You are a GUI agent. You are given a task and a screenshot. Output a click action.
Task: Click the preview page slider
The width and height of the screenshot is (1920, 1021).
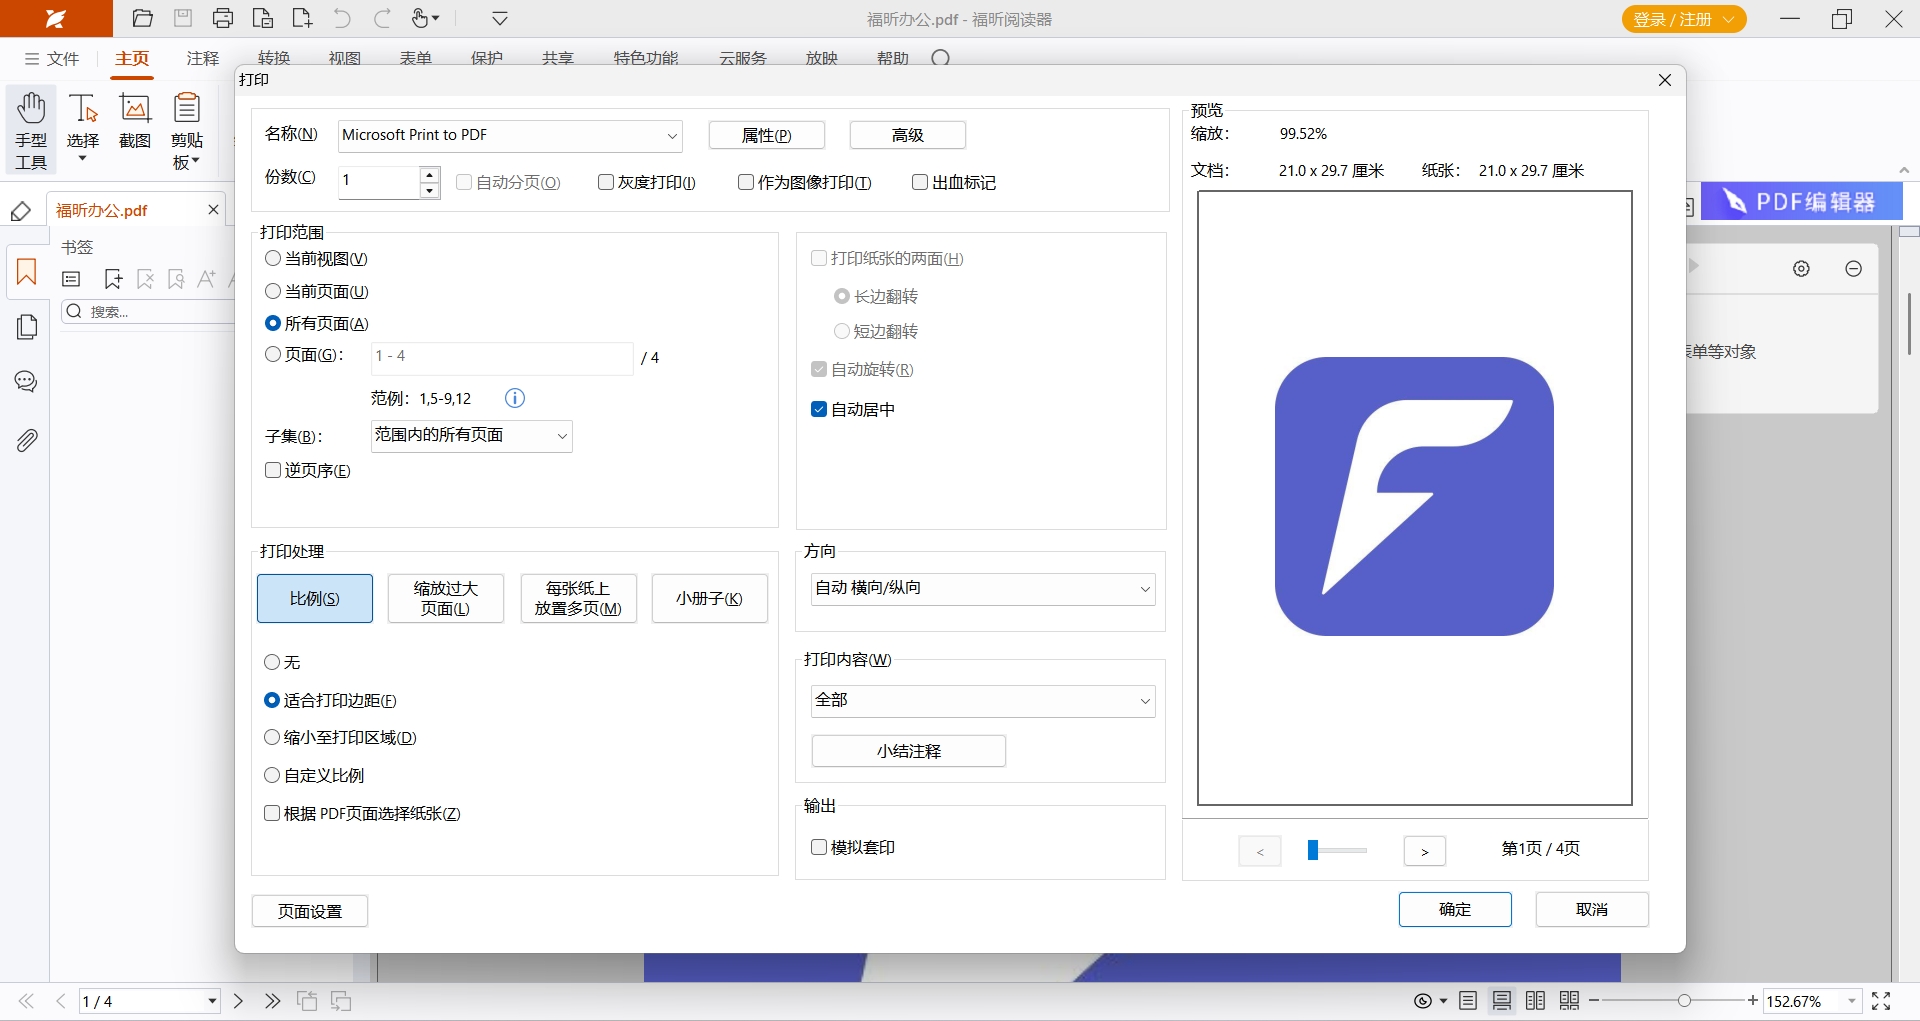(1337, 850)
